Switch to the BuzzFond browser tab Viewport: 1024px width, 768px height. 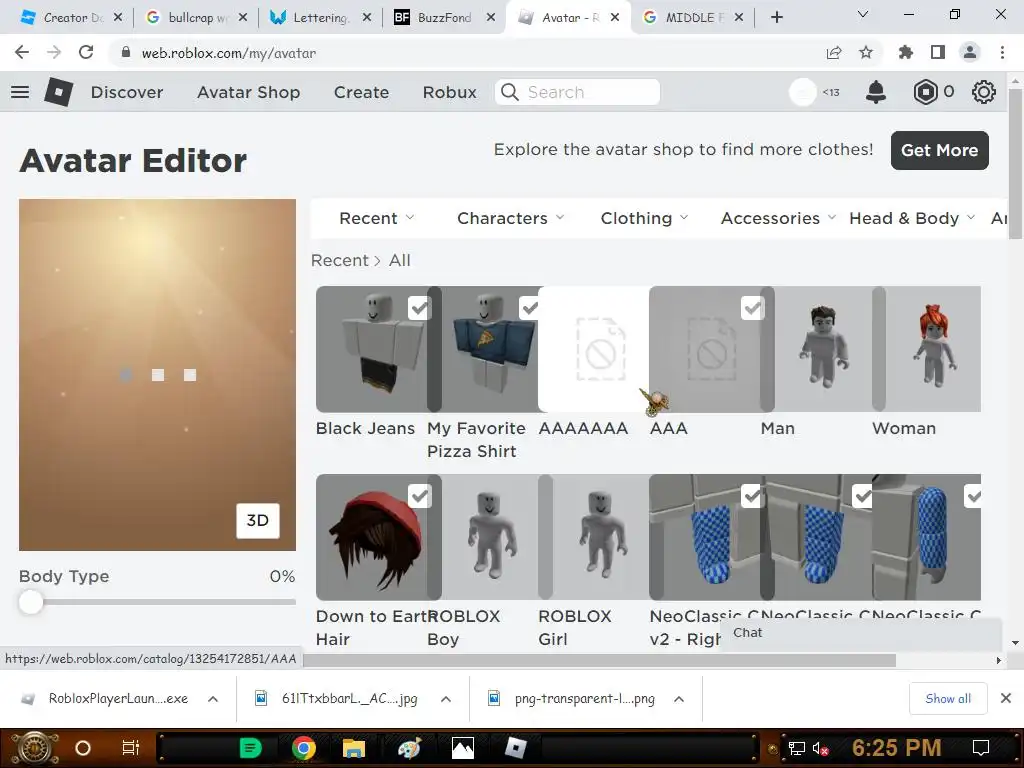[442, 18]
